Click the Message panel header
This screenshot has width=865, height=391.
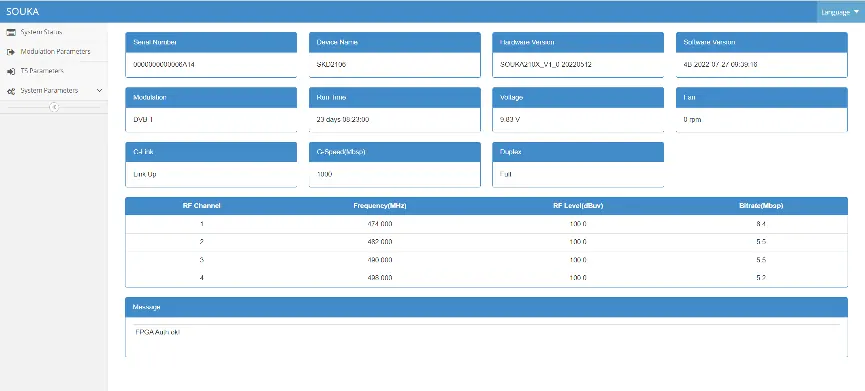[486, 307]
